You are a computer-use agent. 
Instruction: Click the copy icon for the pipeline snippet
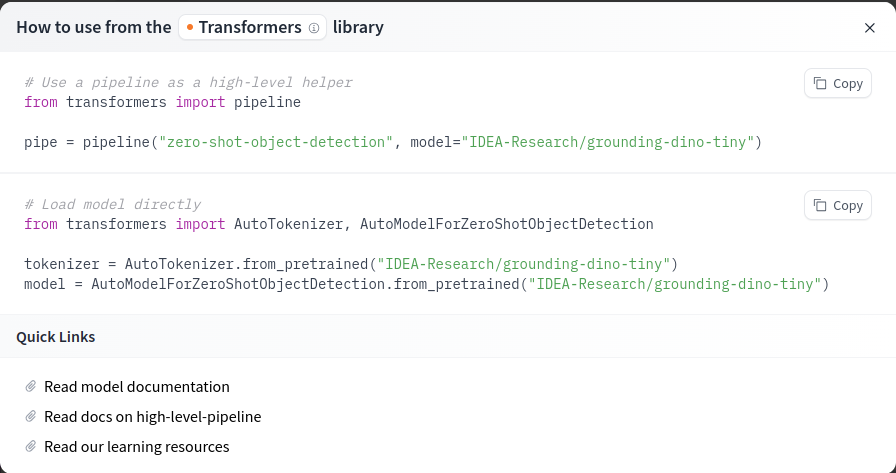point(820,83)
